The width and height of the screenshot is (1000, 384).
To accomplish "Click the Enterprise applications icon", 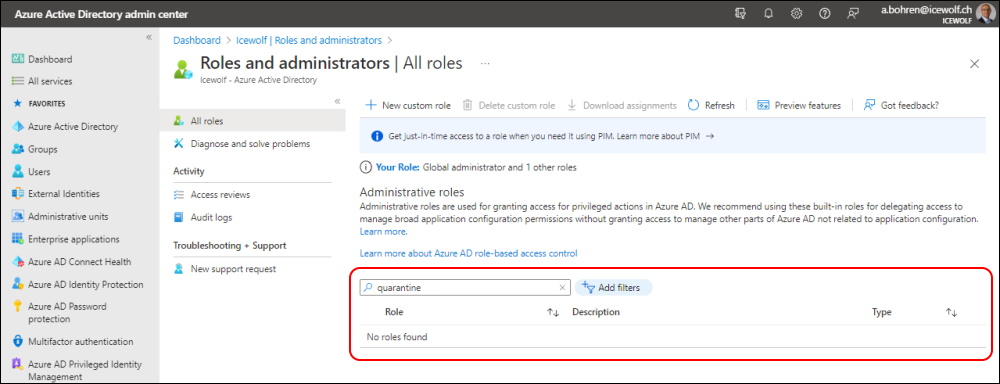I will click(18, 239).
